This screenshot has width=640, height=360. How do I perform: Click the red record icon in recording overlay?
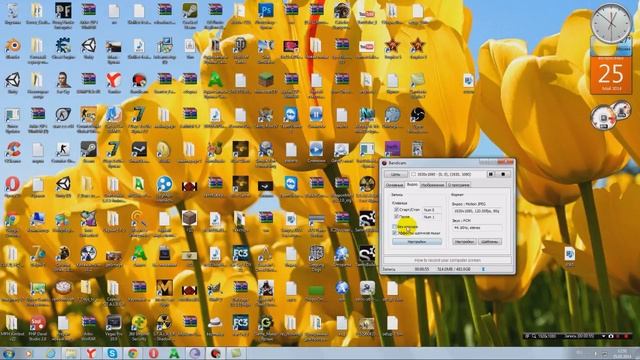[x=627, y=336]
